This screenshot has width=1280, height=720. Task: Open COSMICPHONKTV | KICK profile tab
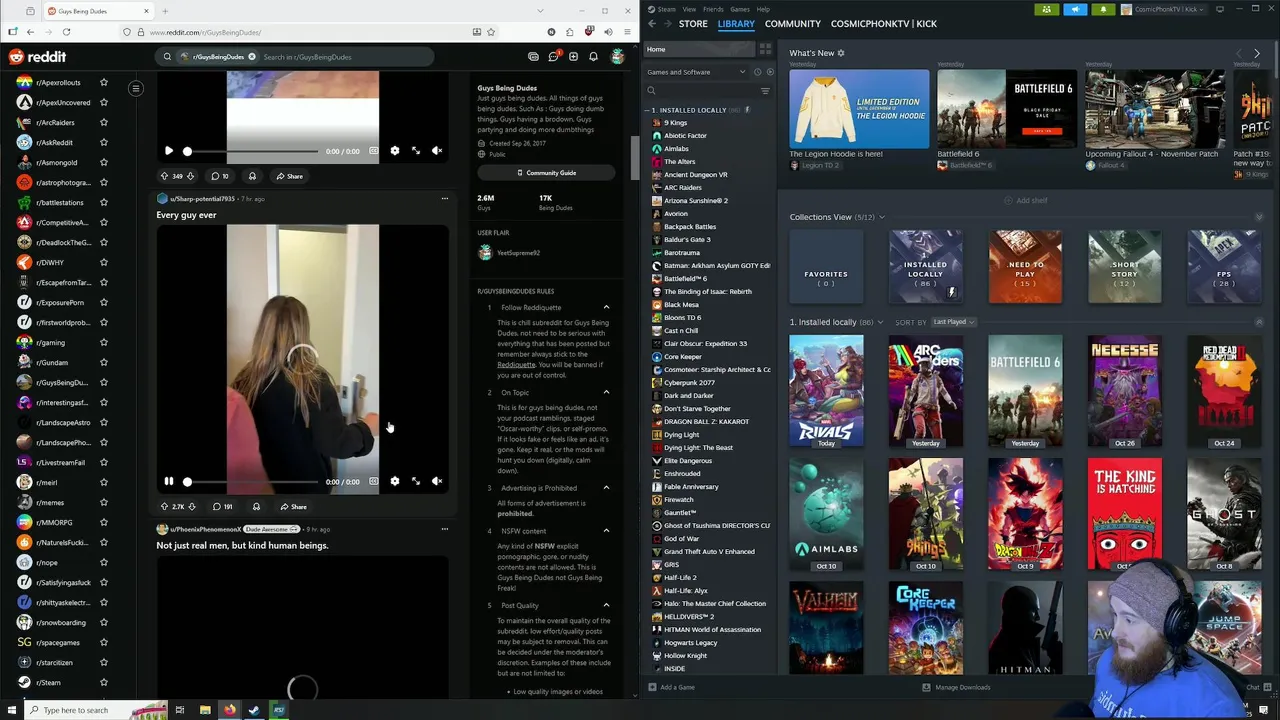(884, 24)
